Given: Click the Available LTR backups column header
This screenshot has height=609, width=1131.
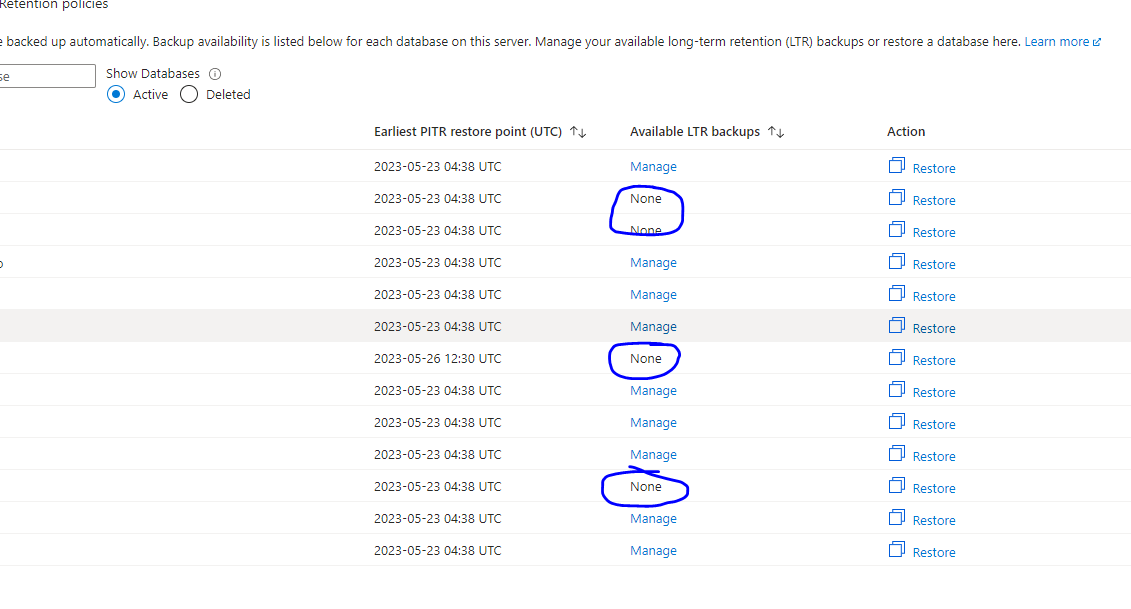Looking at the screenshot, I should tap(695, 131).
